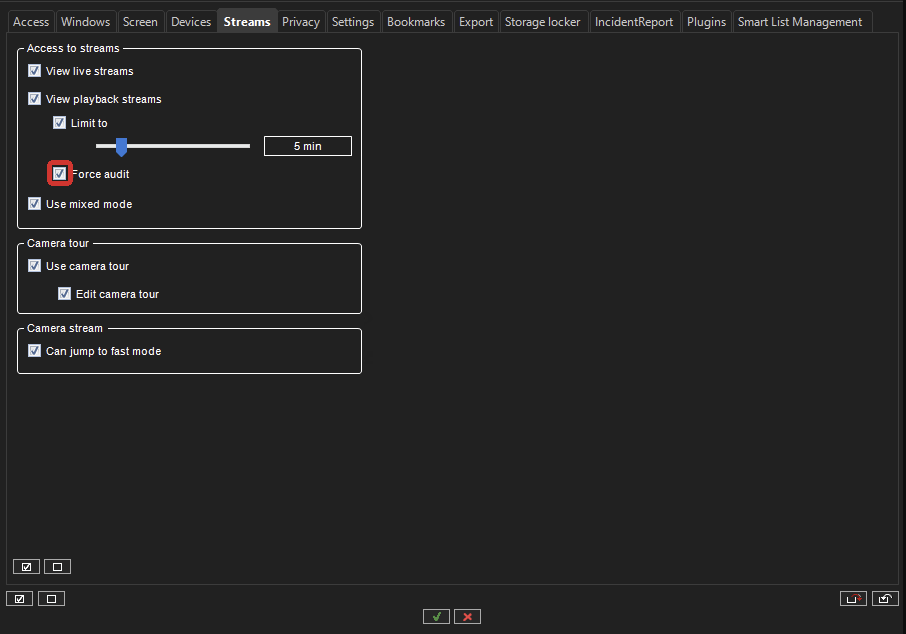Image resolution: width=906 pixels, height=634 pixels.
Task: Go to the Devices tab
Action: point(191,22)
